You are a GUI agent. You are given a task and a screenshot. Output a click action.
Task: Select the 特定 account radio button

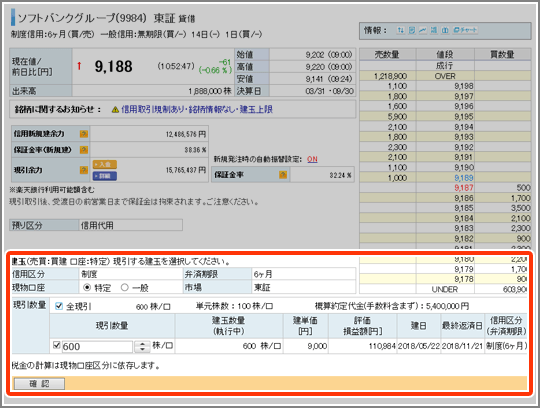pyautogui.click(x=87, y=287)
